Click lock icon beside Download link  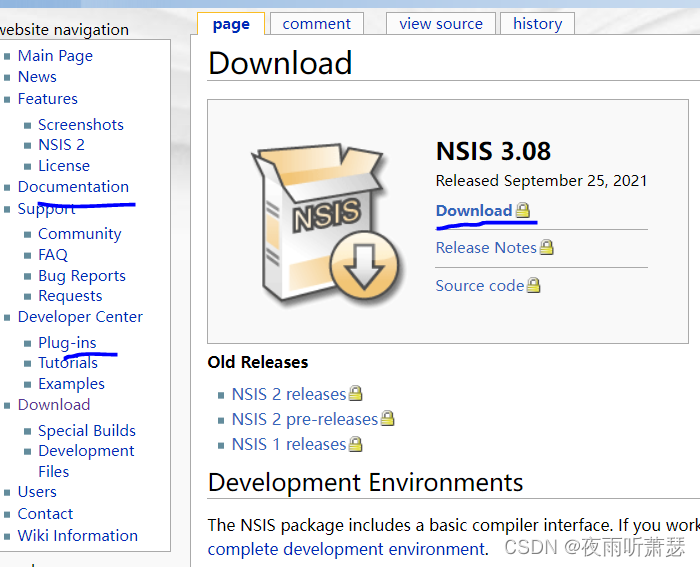[x=523, y=210]
